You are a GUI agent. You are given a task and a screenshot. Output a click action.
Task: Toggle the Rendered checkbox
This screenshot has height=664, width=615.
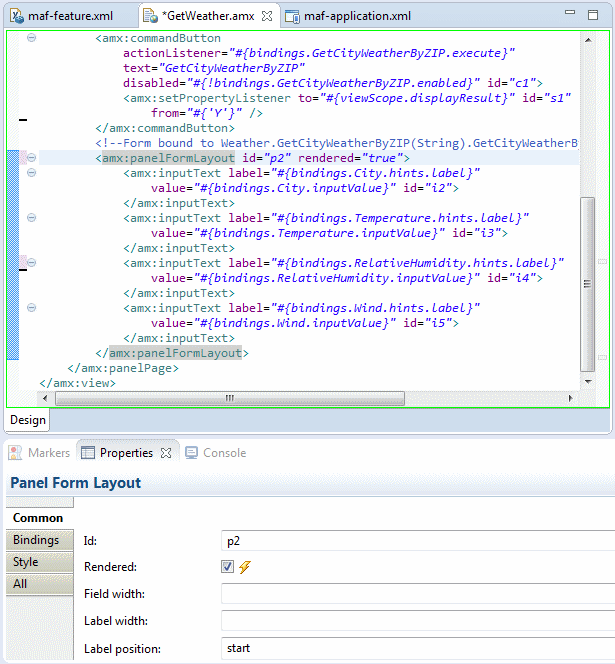[x=227, y=567]
